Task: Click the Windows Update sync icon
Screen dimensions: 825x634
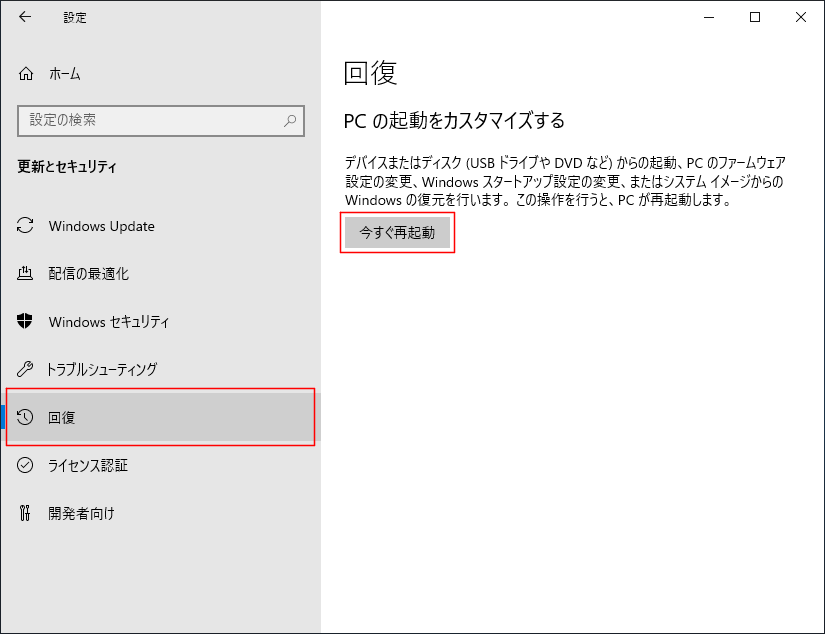Action: (25, 226)
